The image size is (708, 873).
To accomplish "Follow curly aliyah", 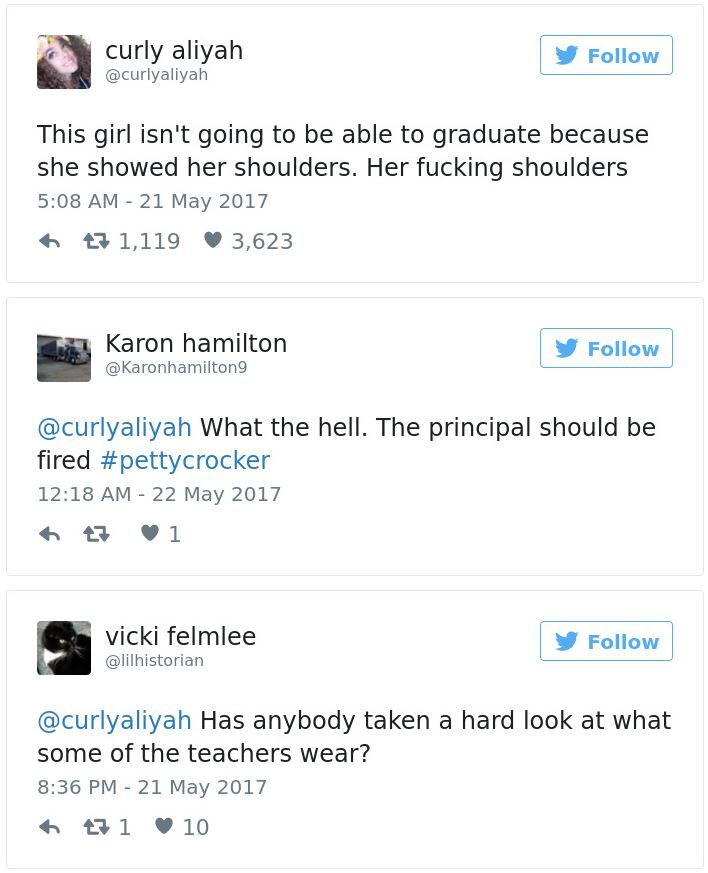I will 606,56.
